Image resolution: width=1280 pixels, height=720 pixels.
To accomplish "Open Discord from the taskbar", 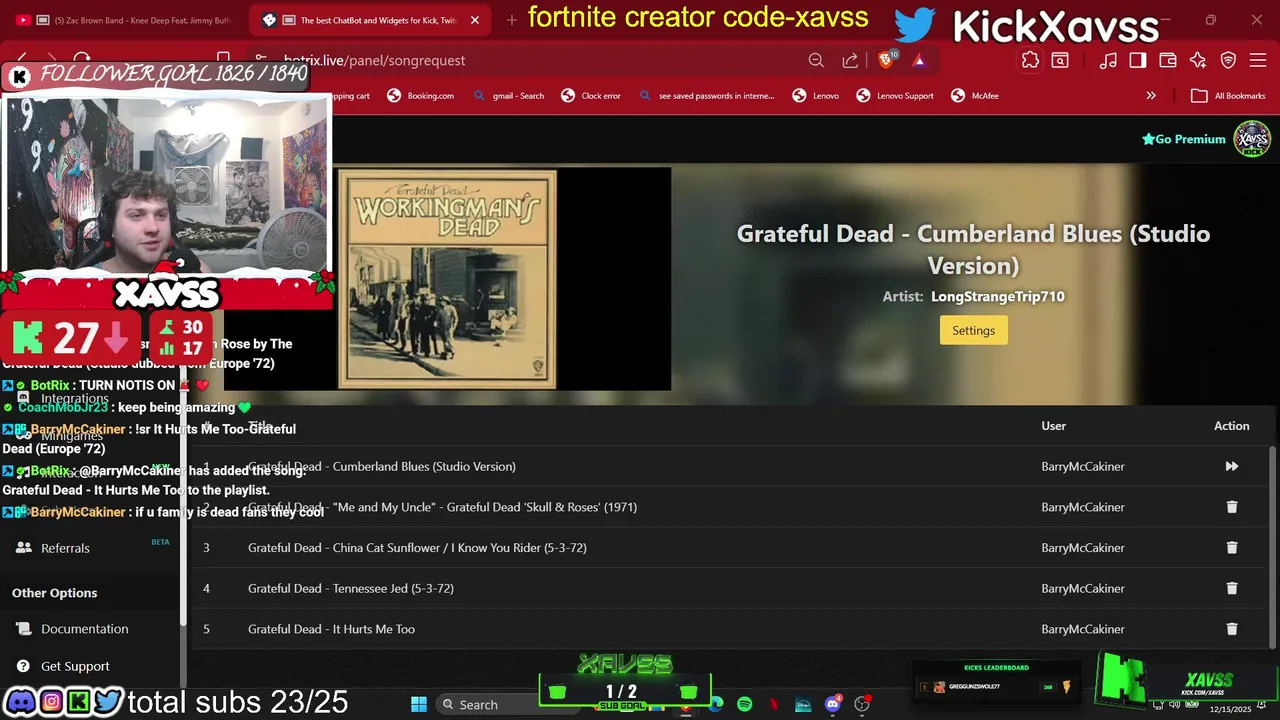I will tap(832, 705).
